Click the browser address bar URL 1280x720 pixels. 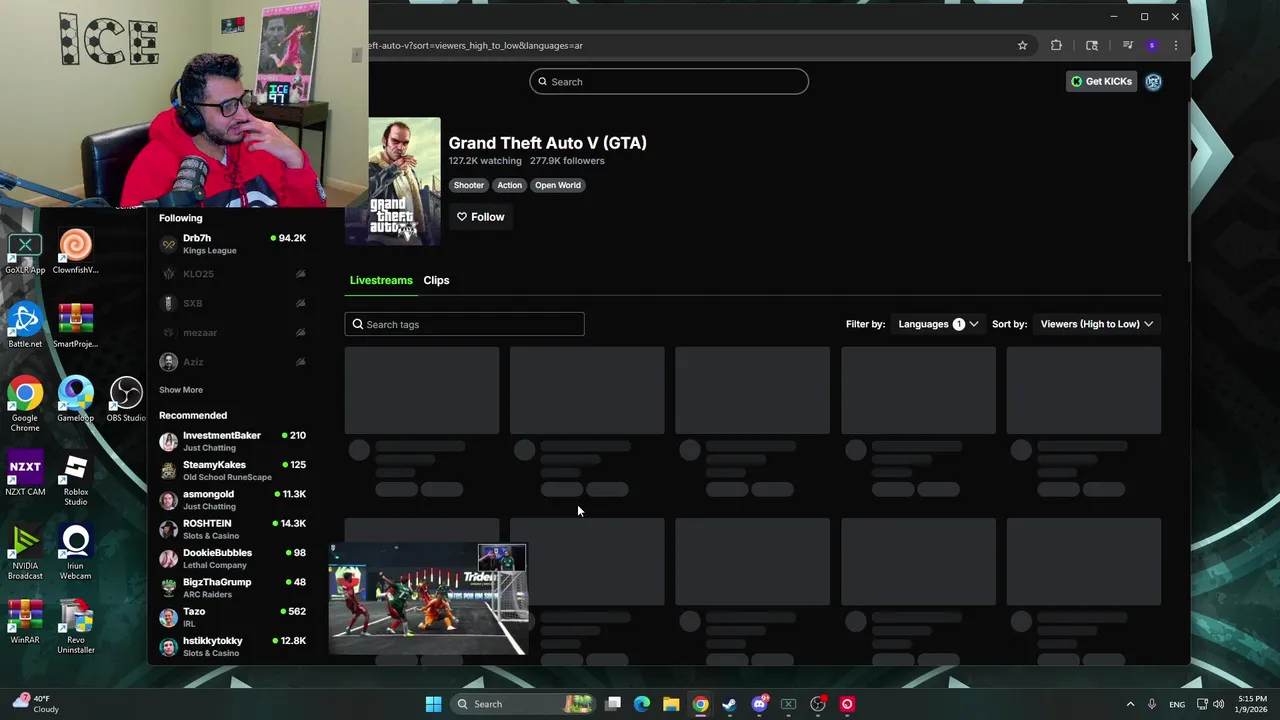pyautogui.click(x=476, y=45)
